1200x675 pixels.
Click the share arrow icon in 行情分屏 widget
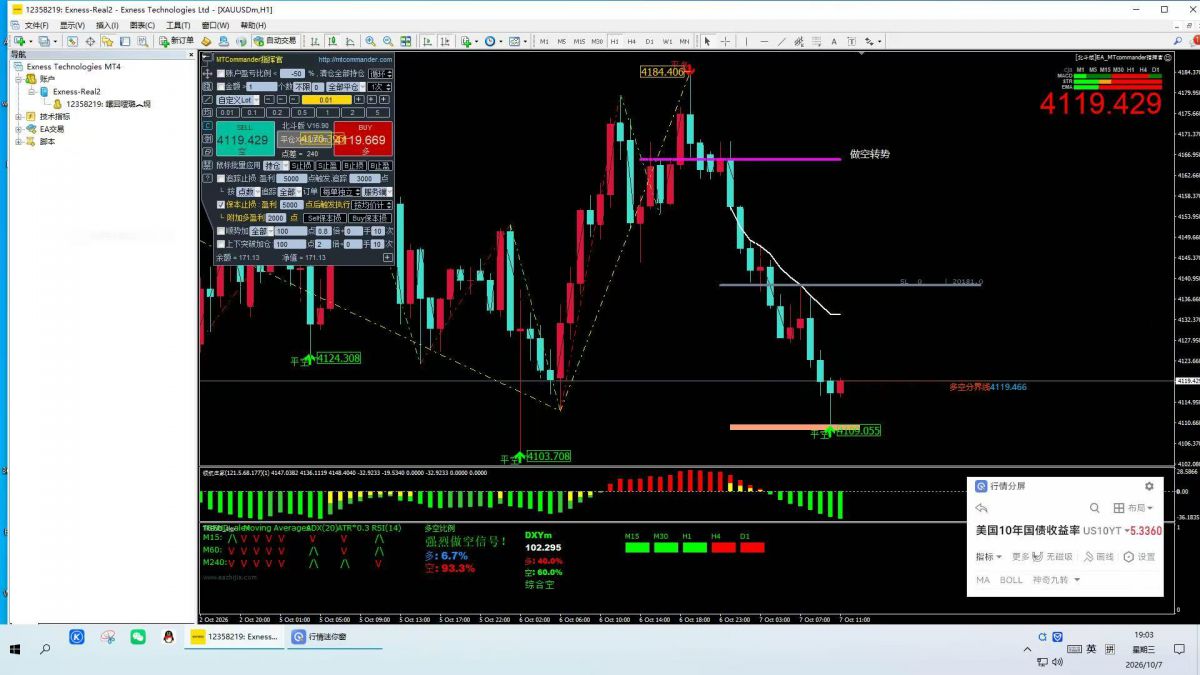982,508
